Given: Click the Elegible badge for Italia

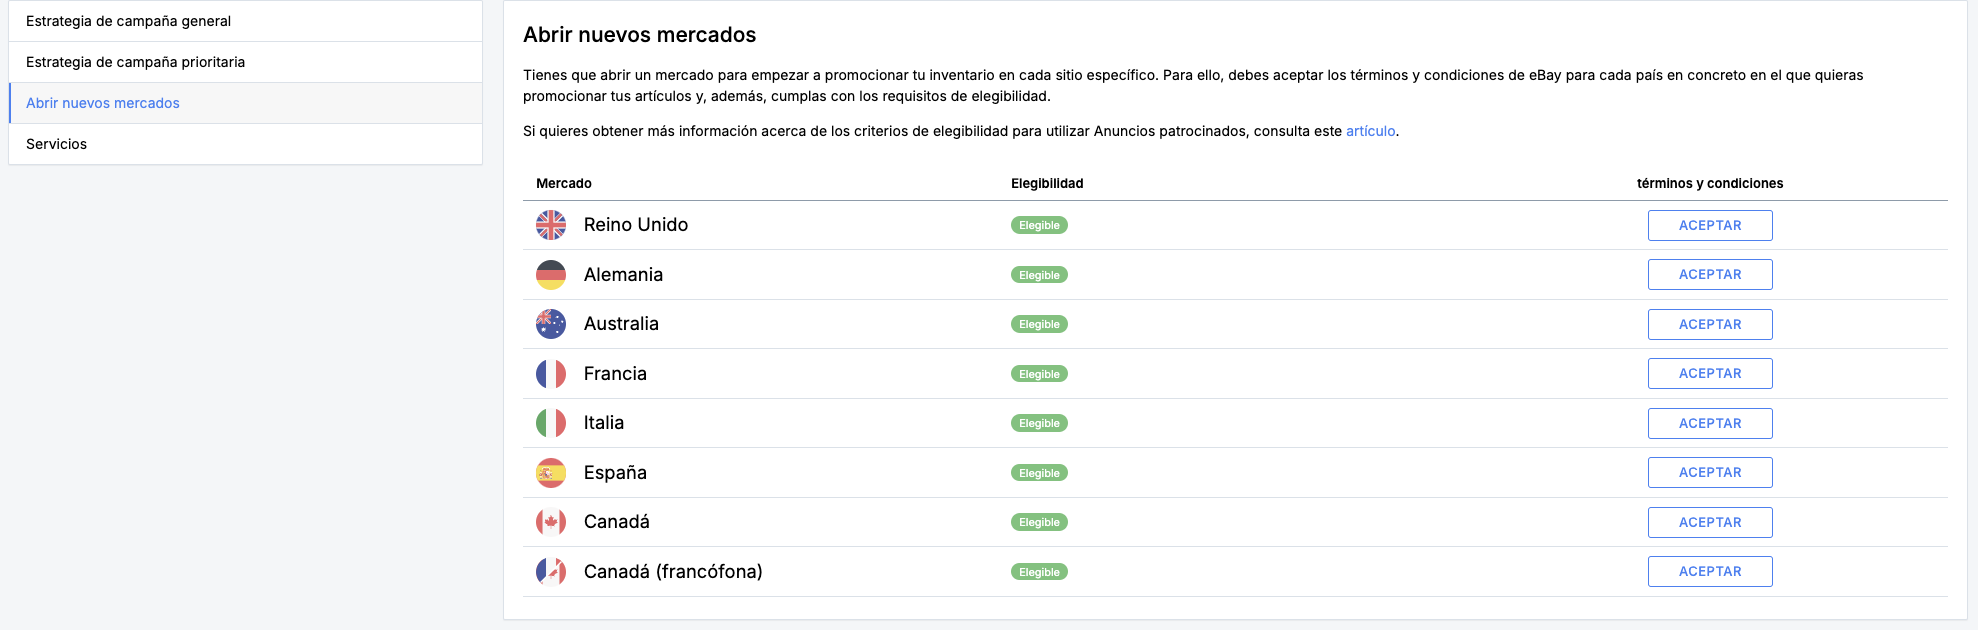Looking at the screenshot, I should [x=1039, y=424].
